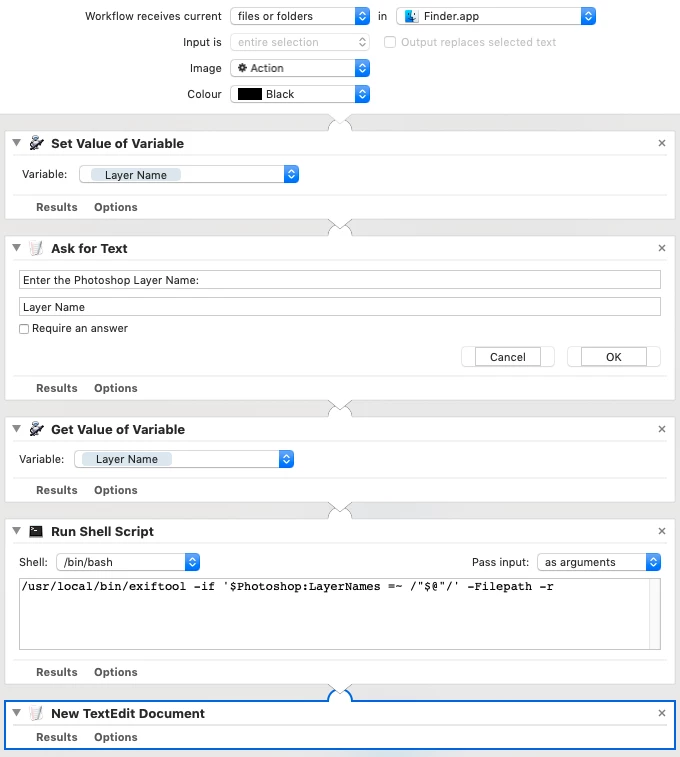Image resolution: width=680 pixels, height=757 pixels.
Task: Remove the Ask for Text action
Action: coord(662,248)
